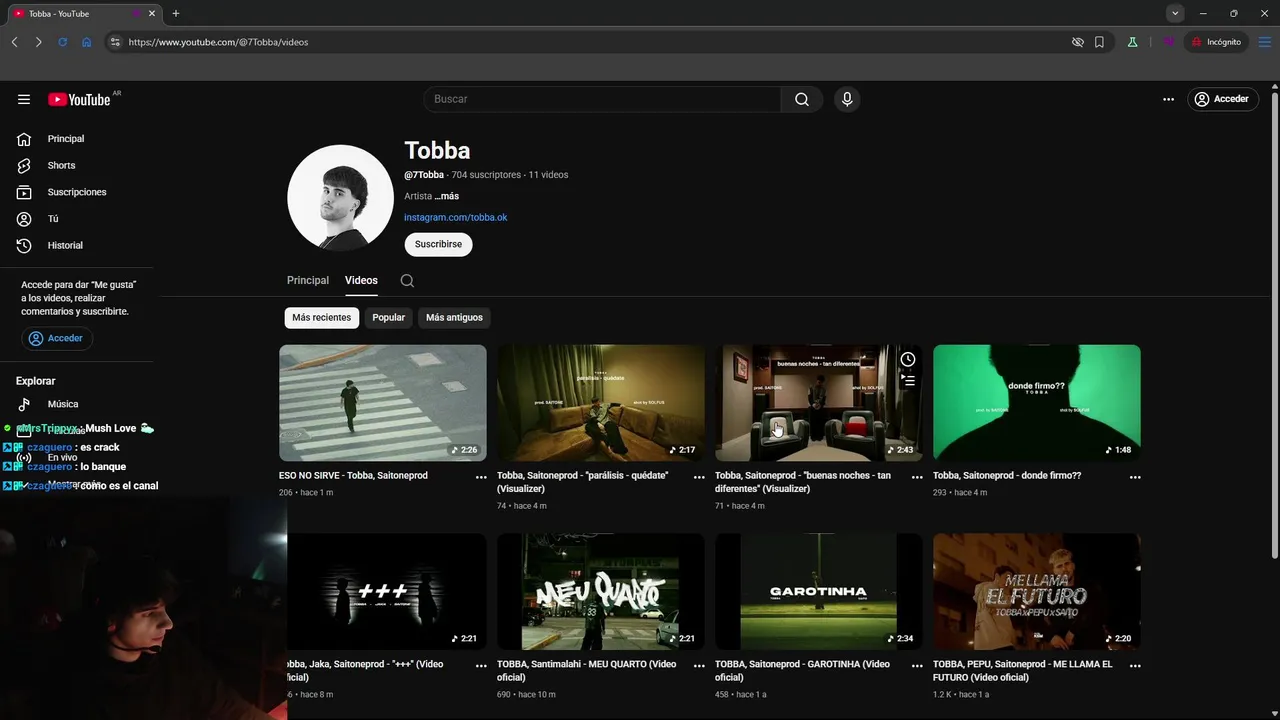Open options menu for +++ video
The width and height of the screenshot is (1280, 720).
coord(481,666)
